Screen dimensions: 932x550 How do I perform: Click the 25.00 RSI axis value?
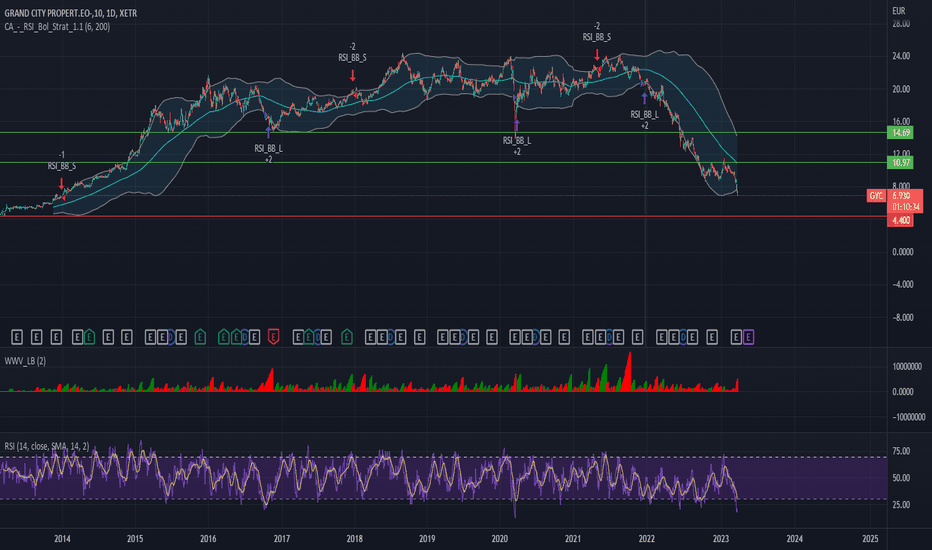(x=901, y=505)
